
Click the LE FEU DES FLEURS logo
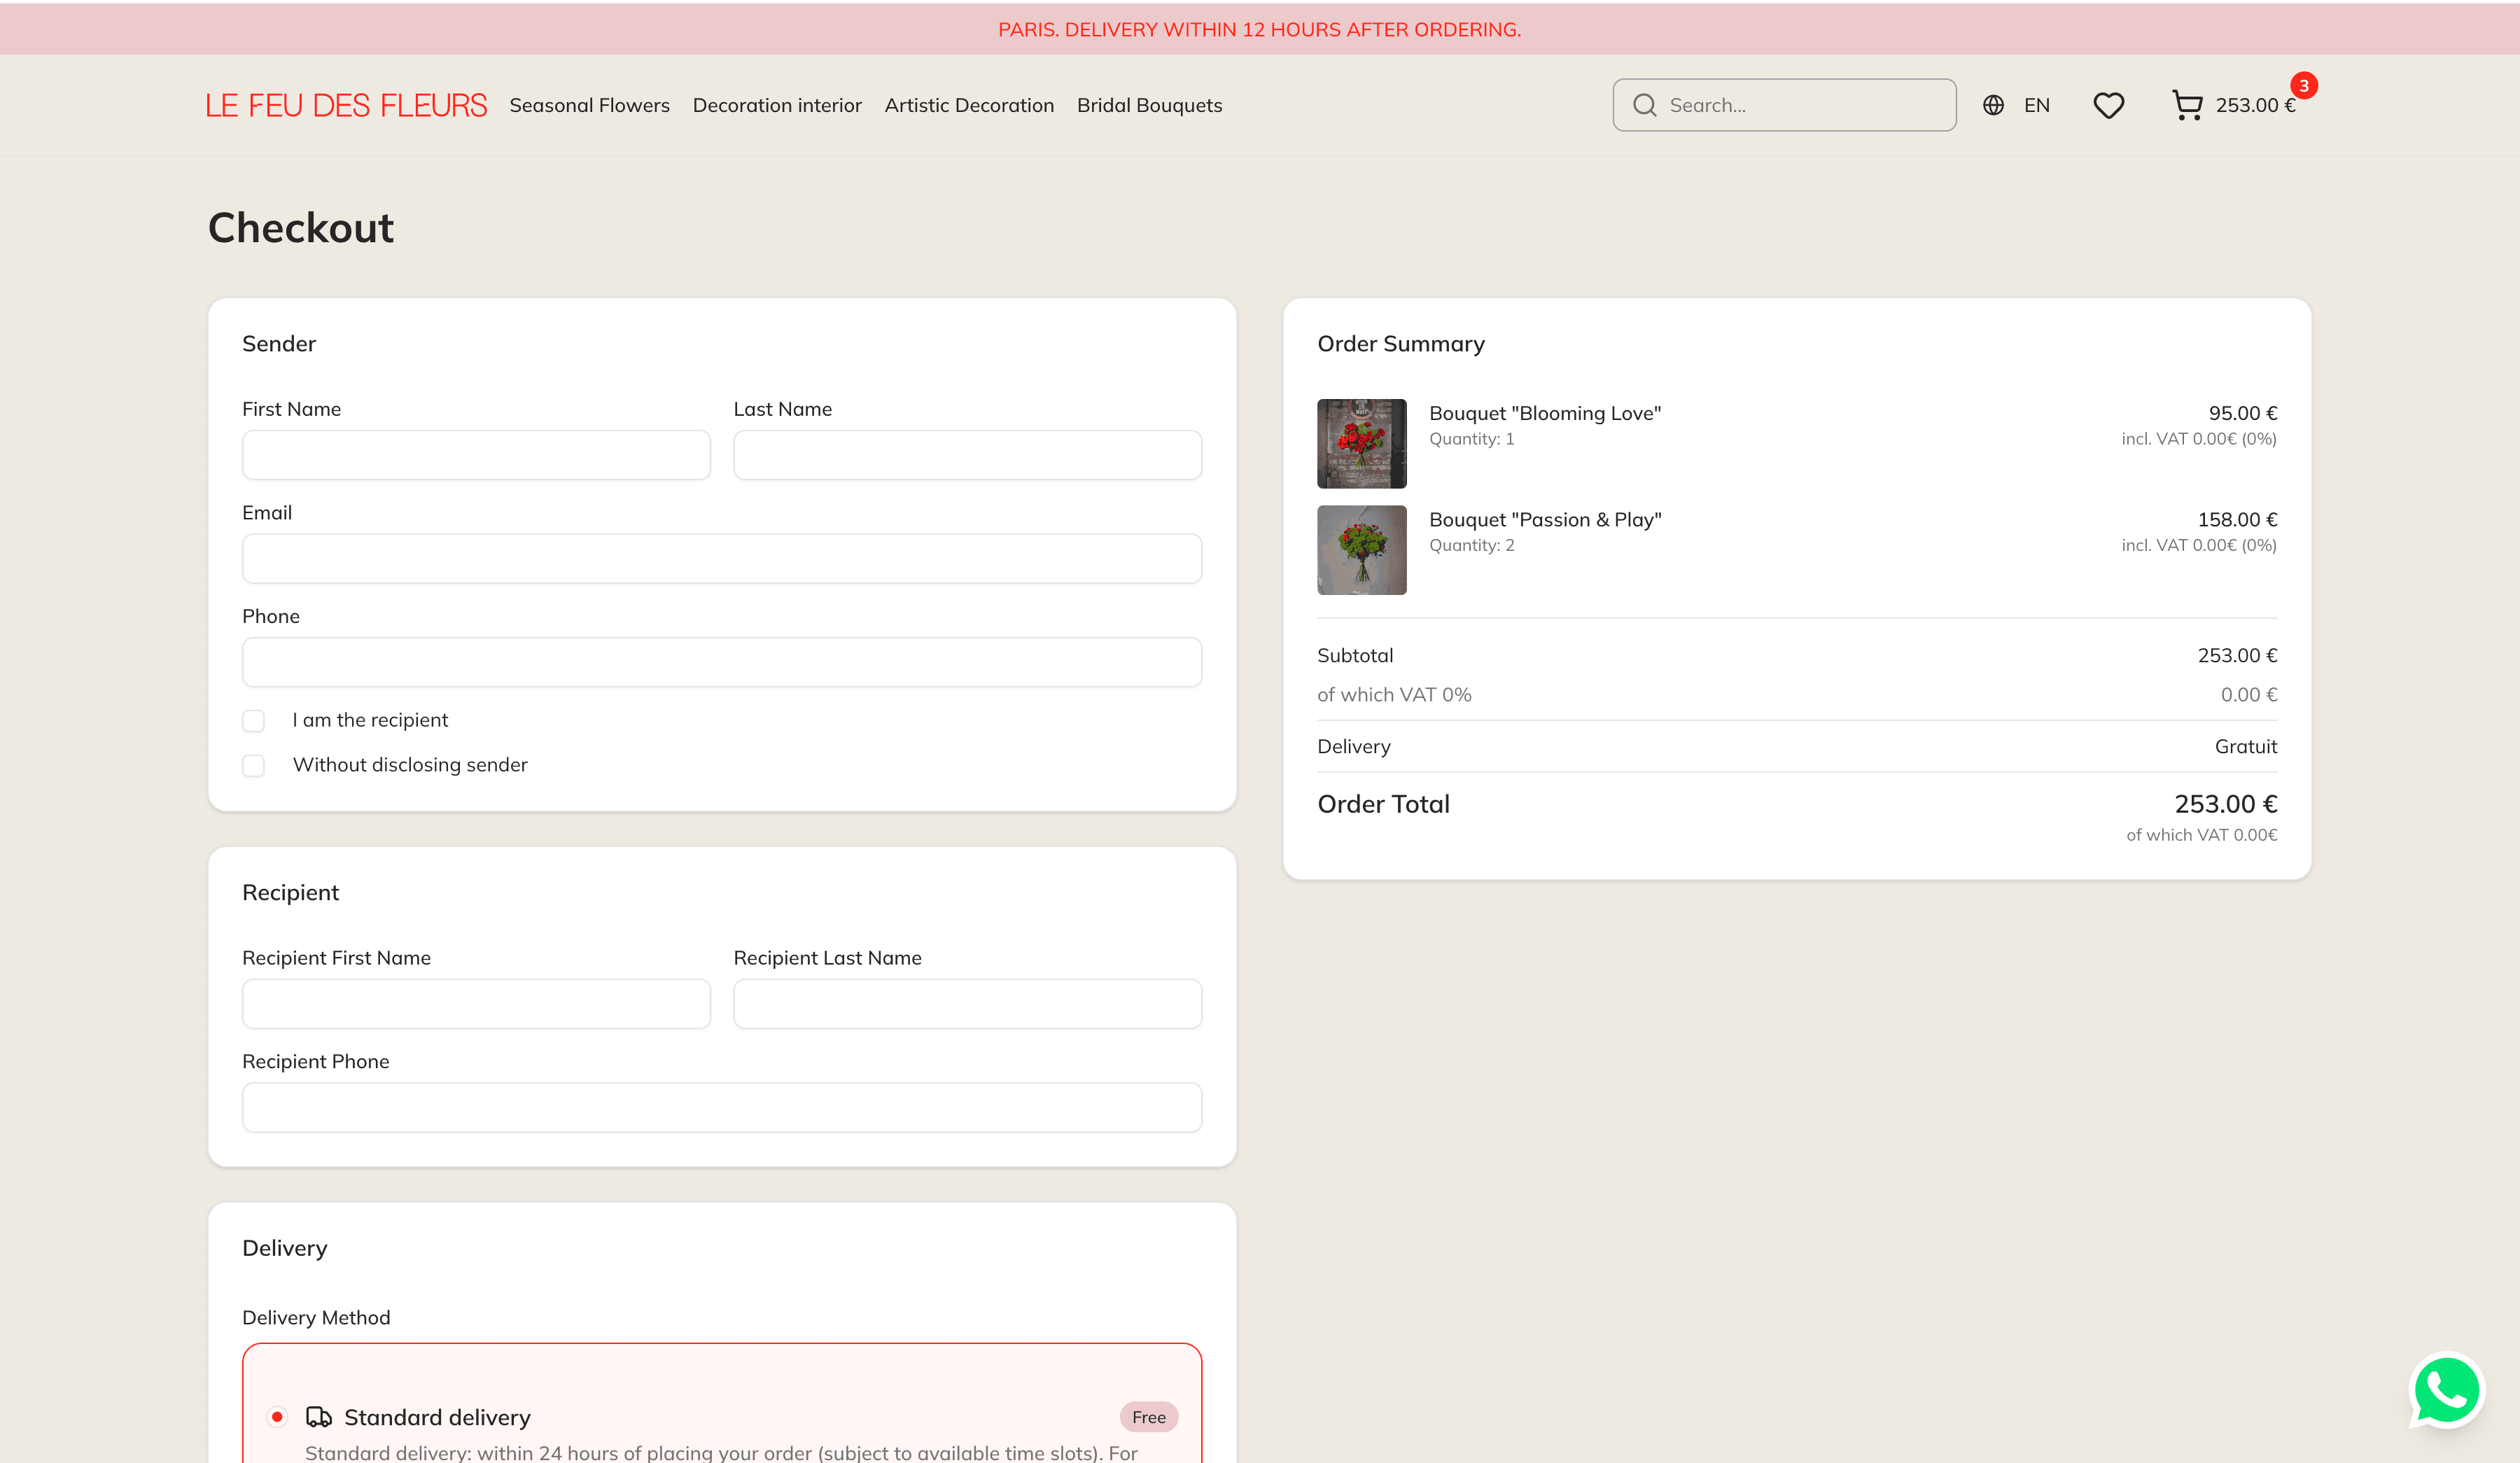click(x=346, y=105)
